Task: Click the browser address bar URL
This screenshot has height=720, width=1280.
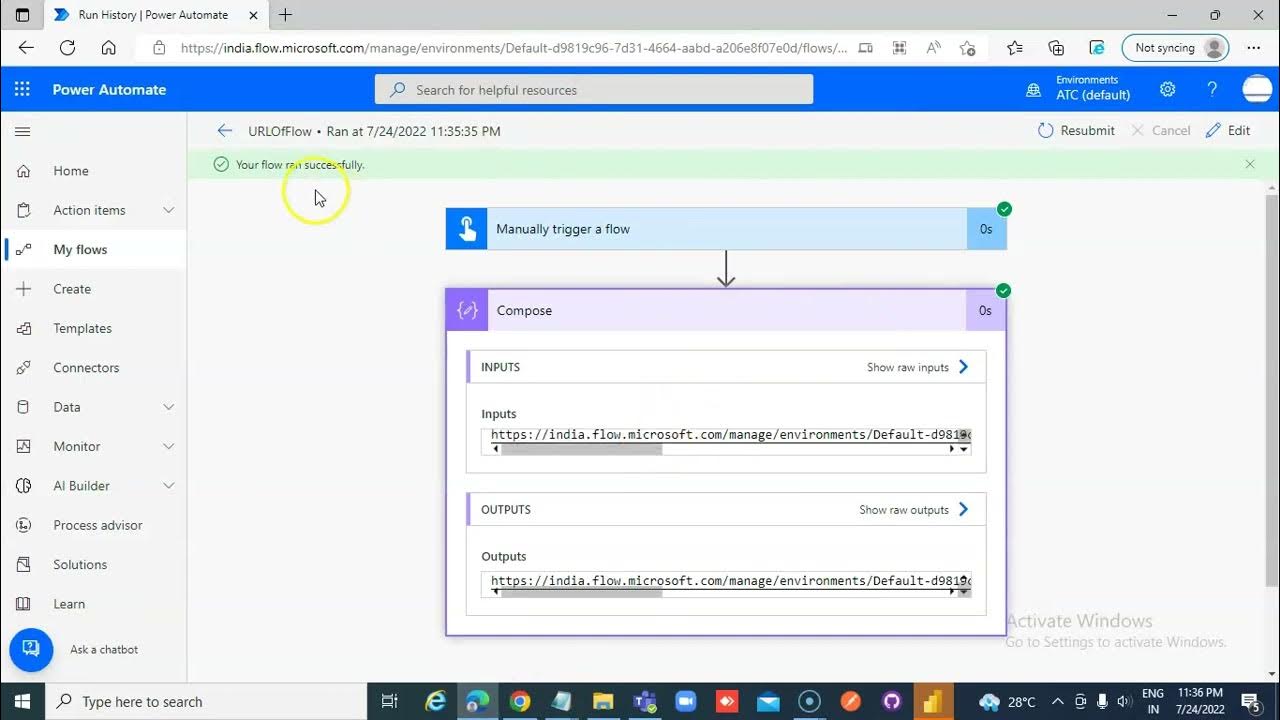Action: tap(514, 47)
